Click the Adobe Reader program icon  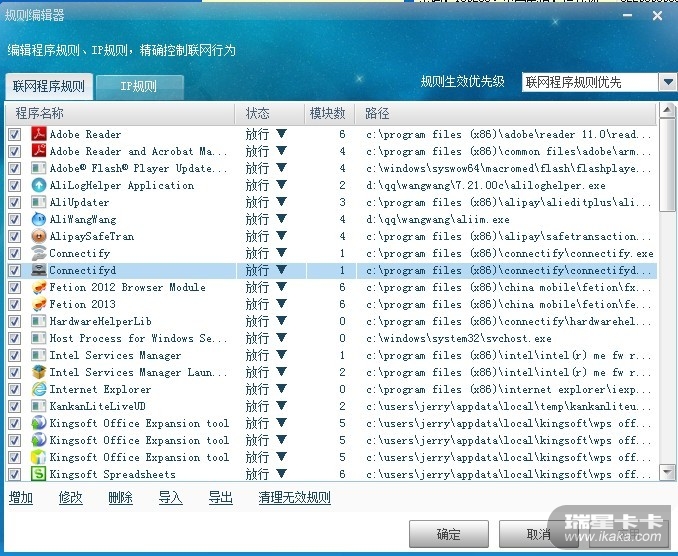[38, 134]
